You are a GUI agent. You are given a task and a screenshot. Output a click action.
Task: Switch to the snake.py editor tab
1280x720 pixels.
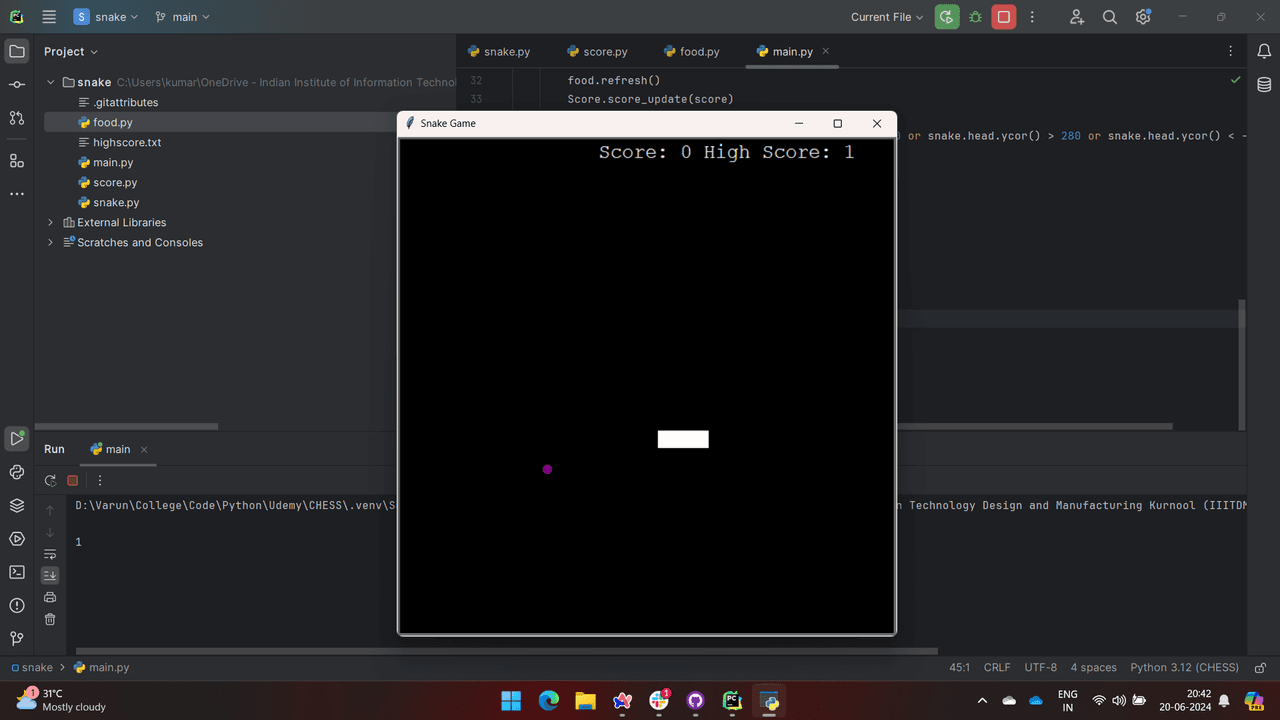pyautogui.click(x=499, y=51)
